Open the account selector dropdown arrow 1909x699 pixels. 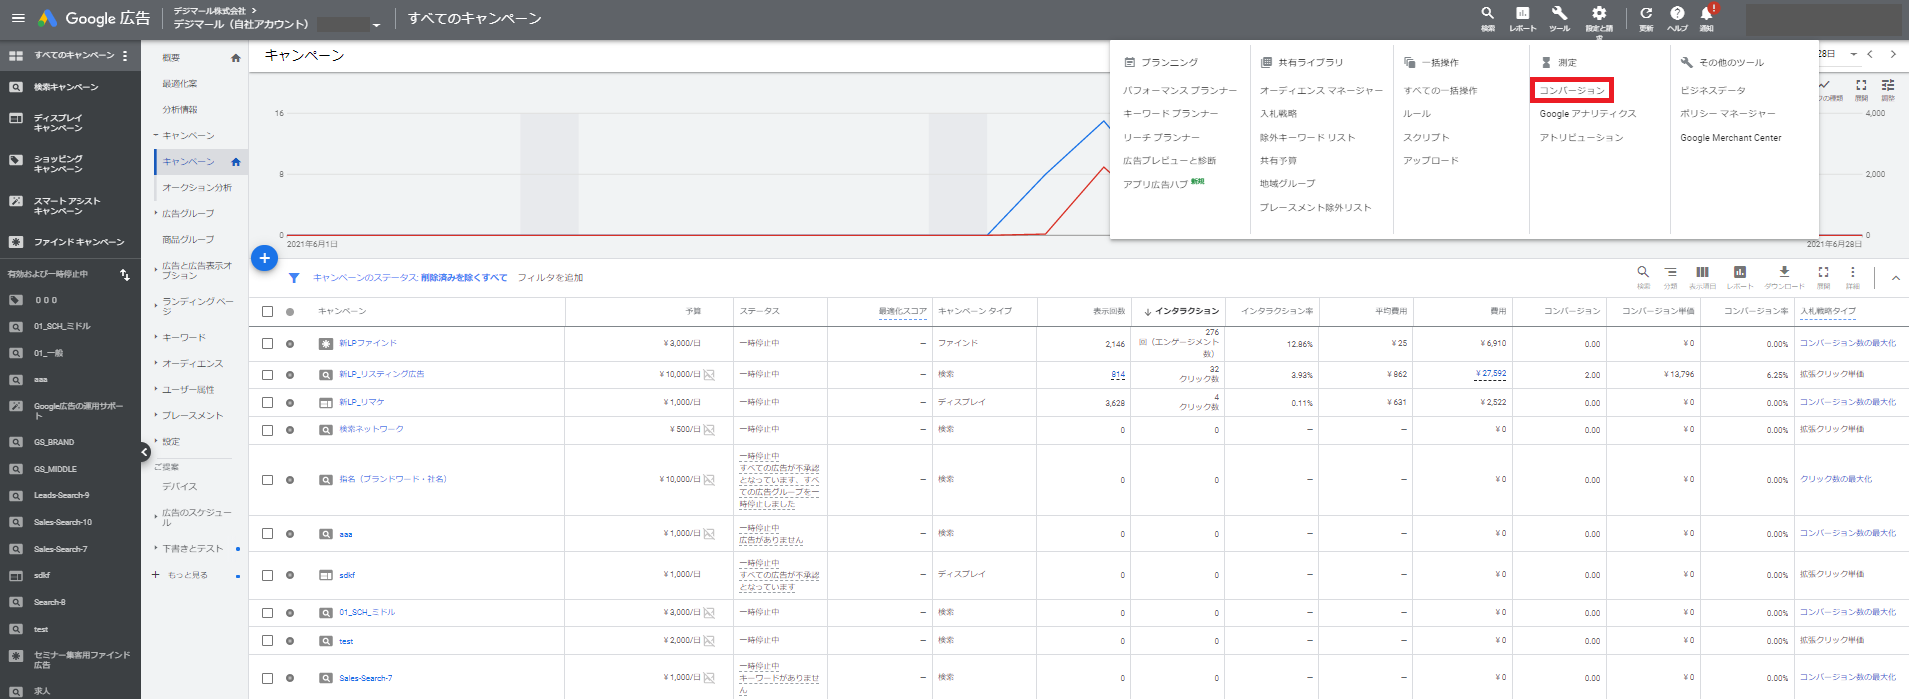[x=376, y=25]
